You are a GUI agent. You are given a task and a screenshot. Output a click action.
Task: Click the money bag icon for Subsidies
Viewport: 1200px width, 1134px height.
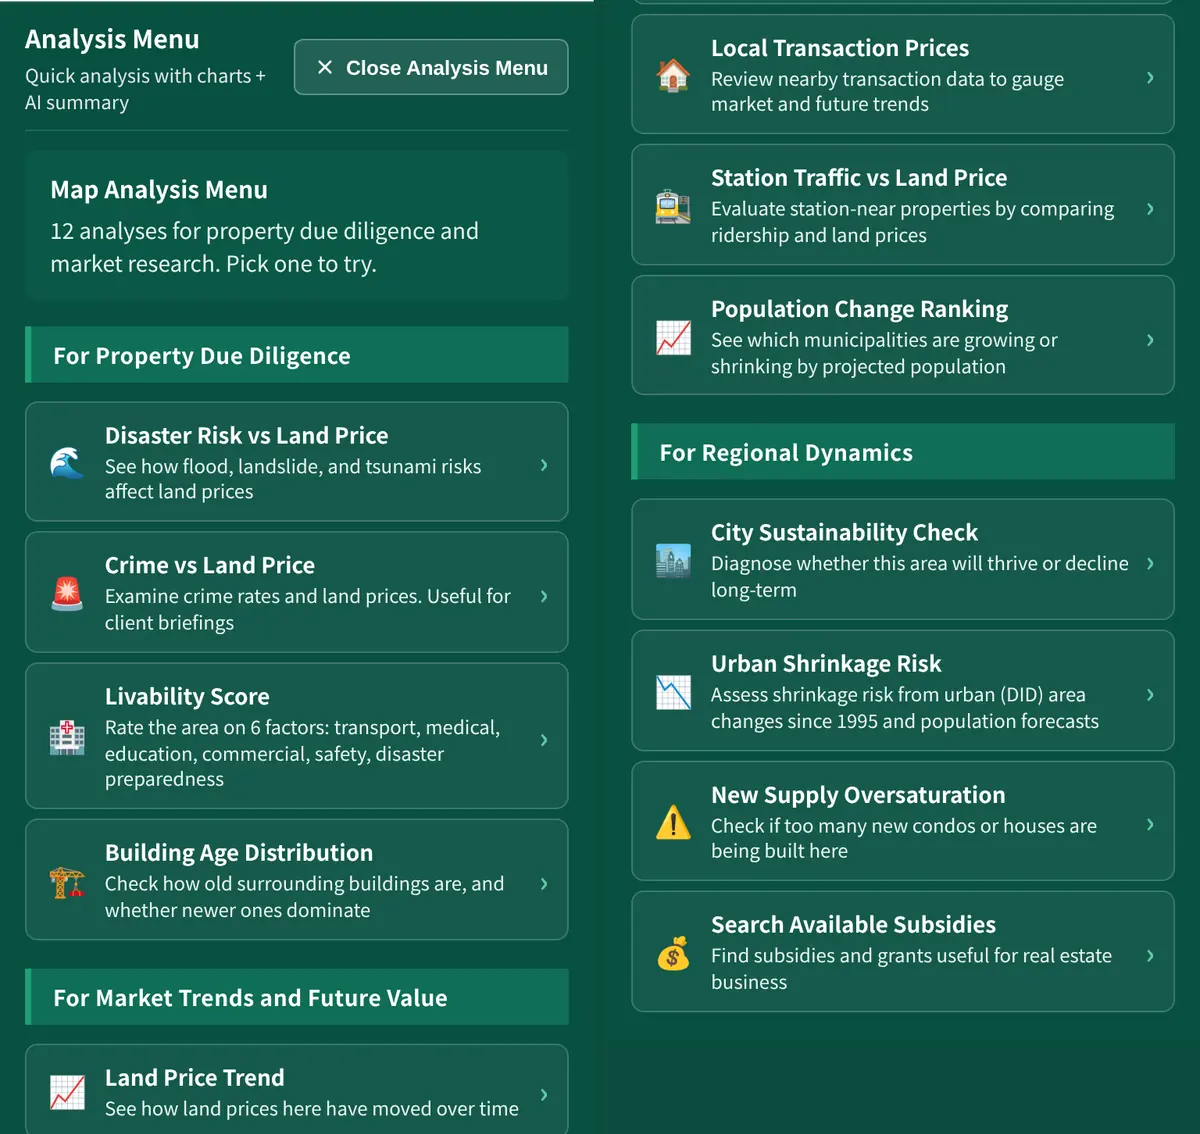[x=673, y=954]
